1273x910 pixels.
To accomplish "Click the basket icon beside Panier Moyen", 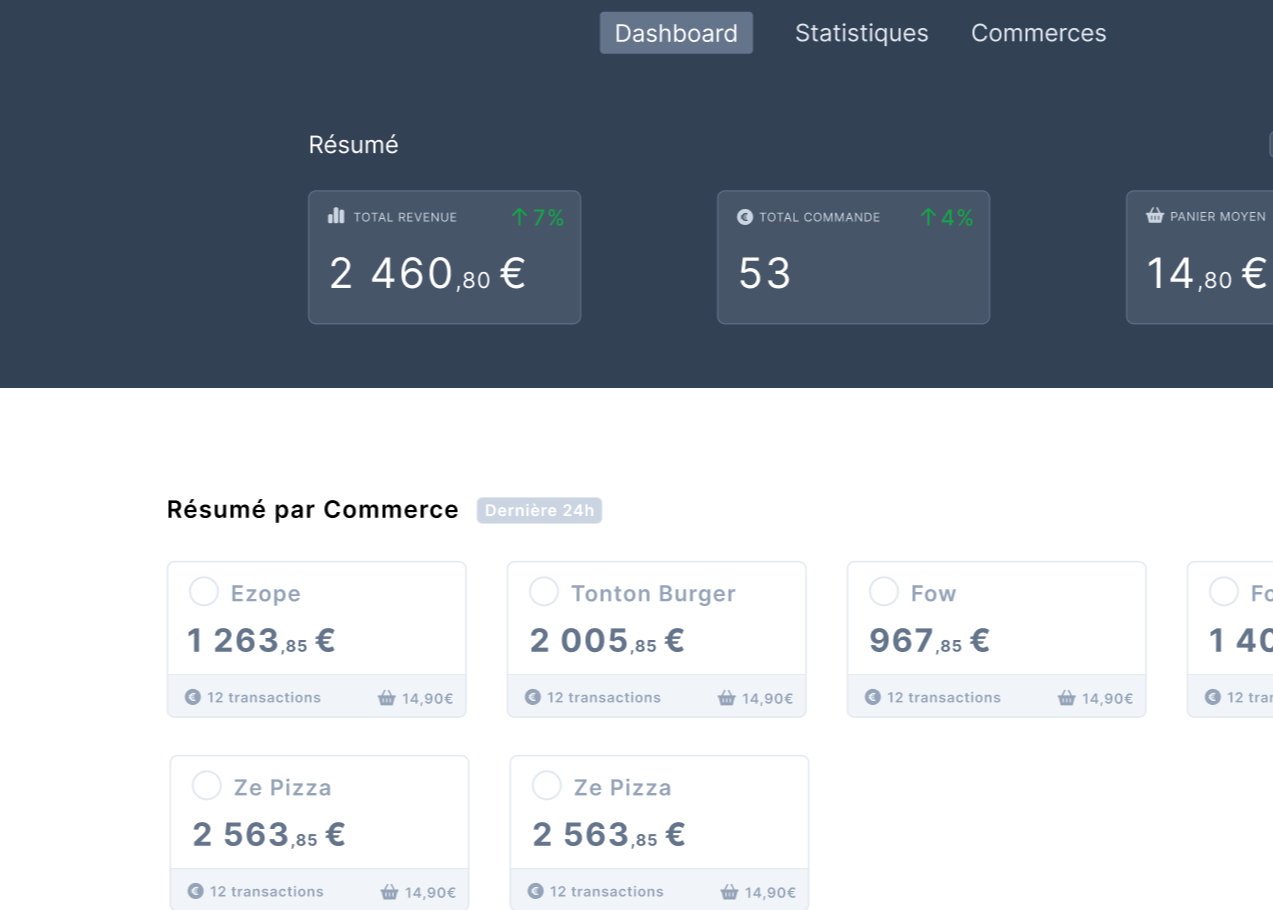I will point(1154,216).
